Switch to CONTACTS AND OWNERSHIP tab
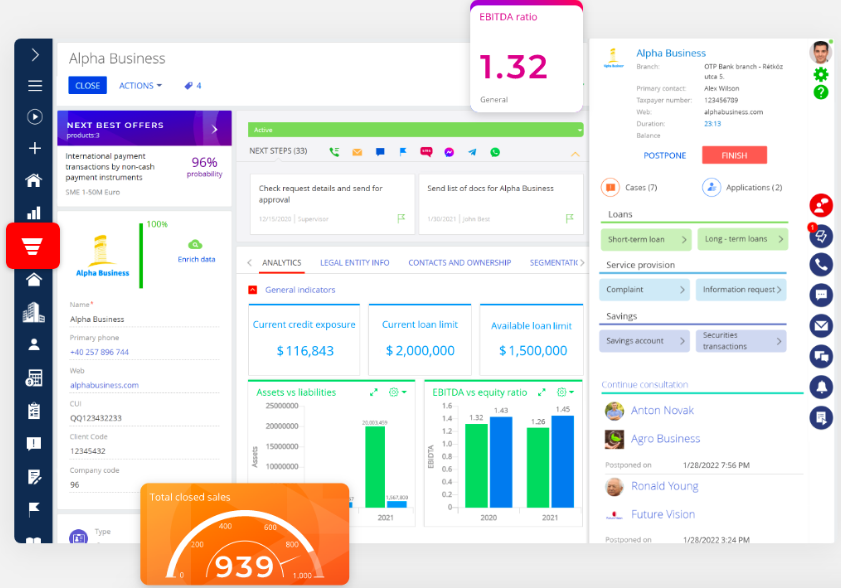The width and height of the screenshot is (841, 588). click(x=460, y=262)
